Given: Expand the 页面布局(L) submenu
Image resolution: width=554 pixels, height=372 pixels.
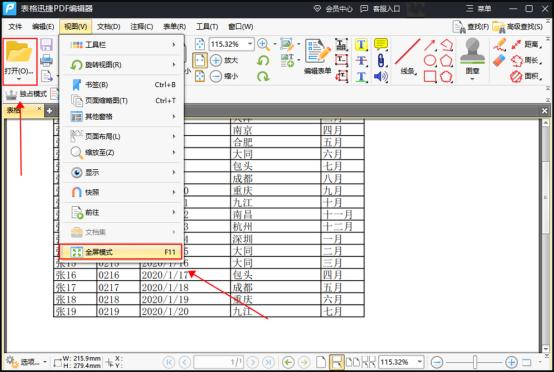Looking at the screenshot, I should pyautogui.click(x=122, y=136).
